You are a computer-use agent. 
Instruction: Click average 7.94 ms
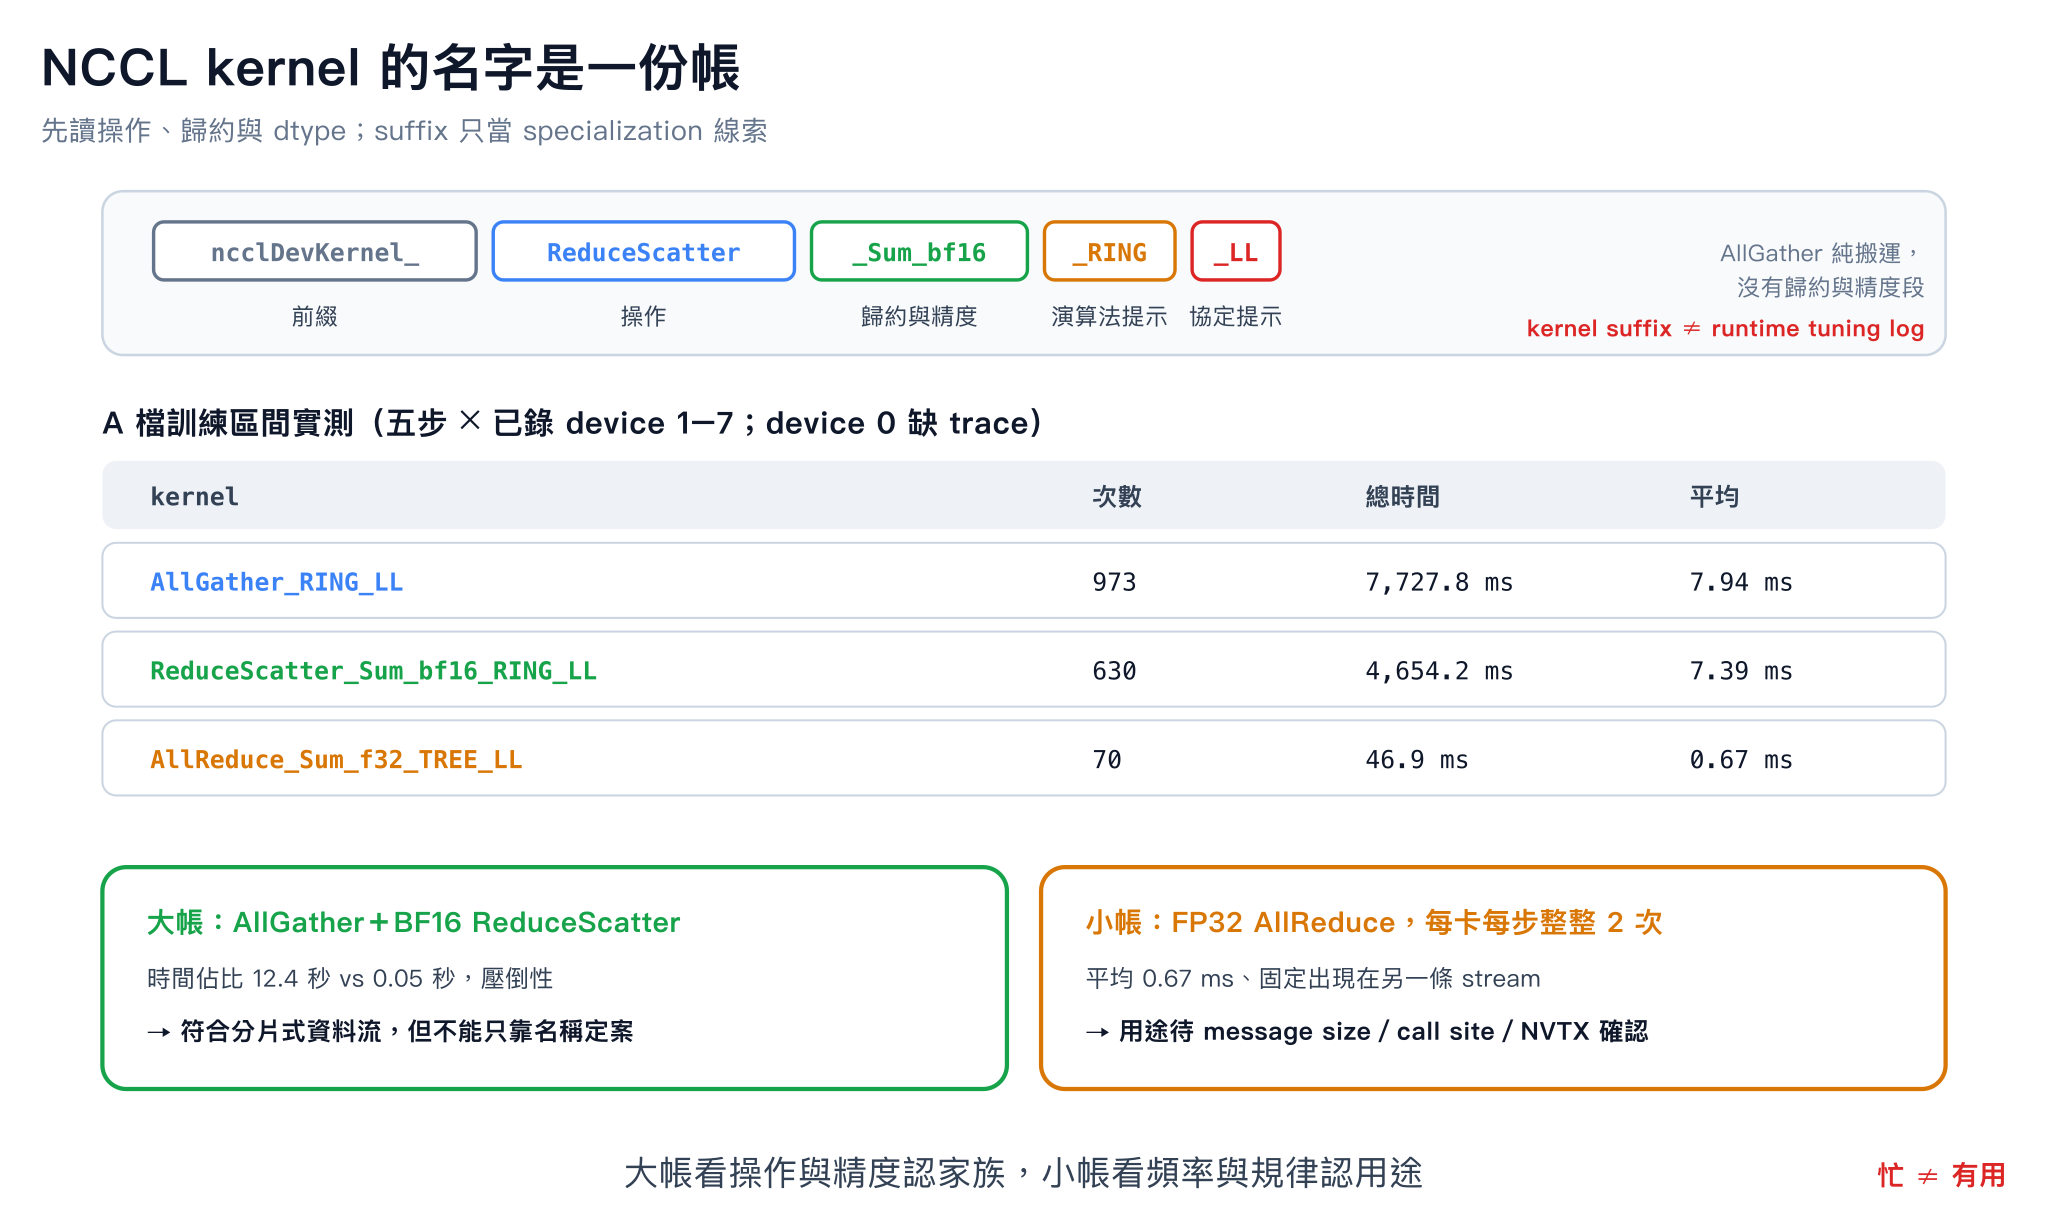click(1741, 582)
